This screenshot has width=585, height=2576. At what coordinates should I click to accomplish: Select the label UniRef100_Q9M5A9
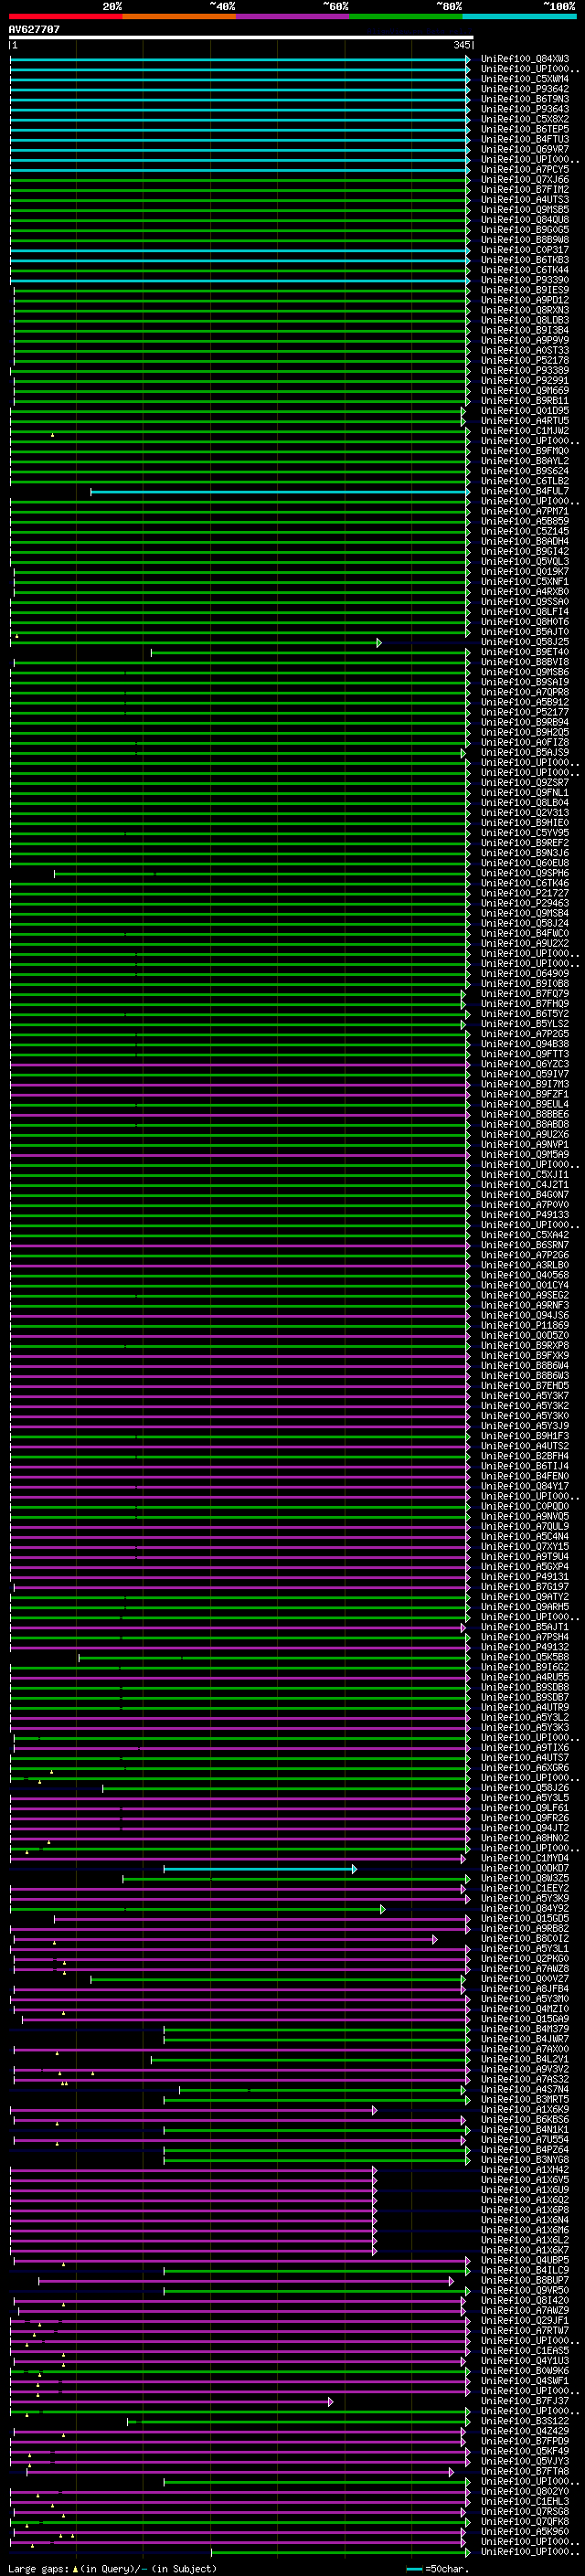click(x=525, y=1154)
